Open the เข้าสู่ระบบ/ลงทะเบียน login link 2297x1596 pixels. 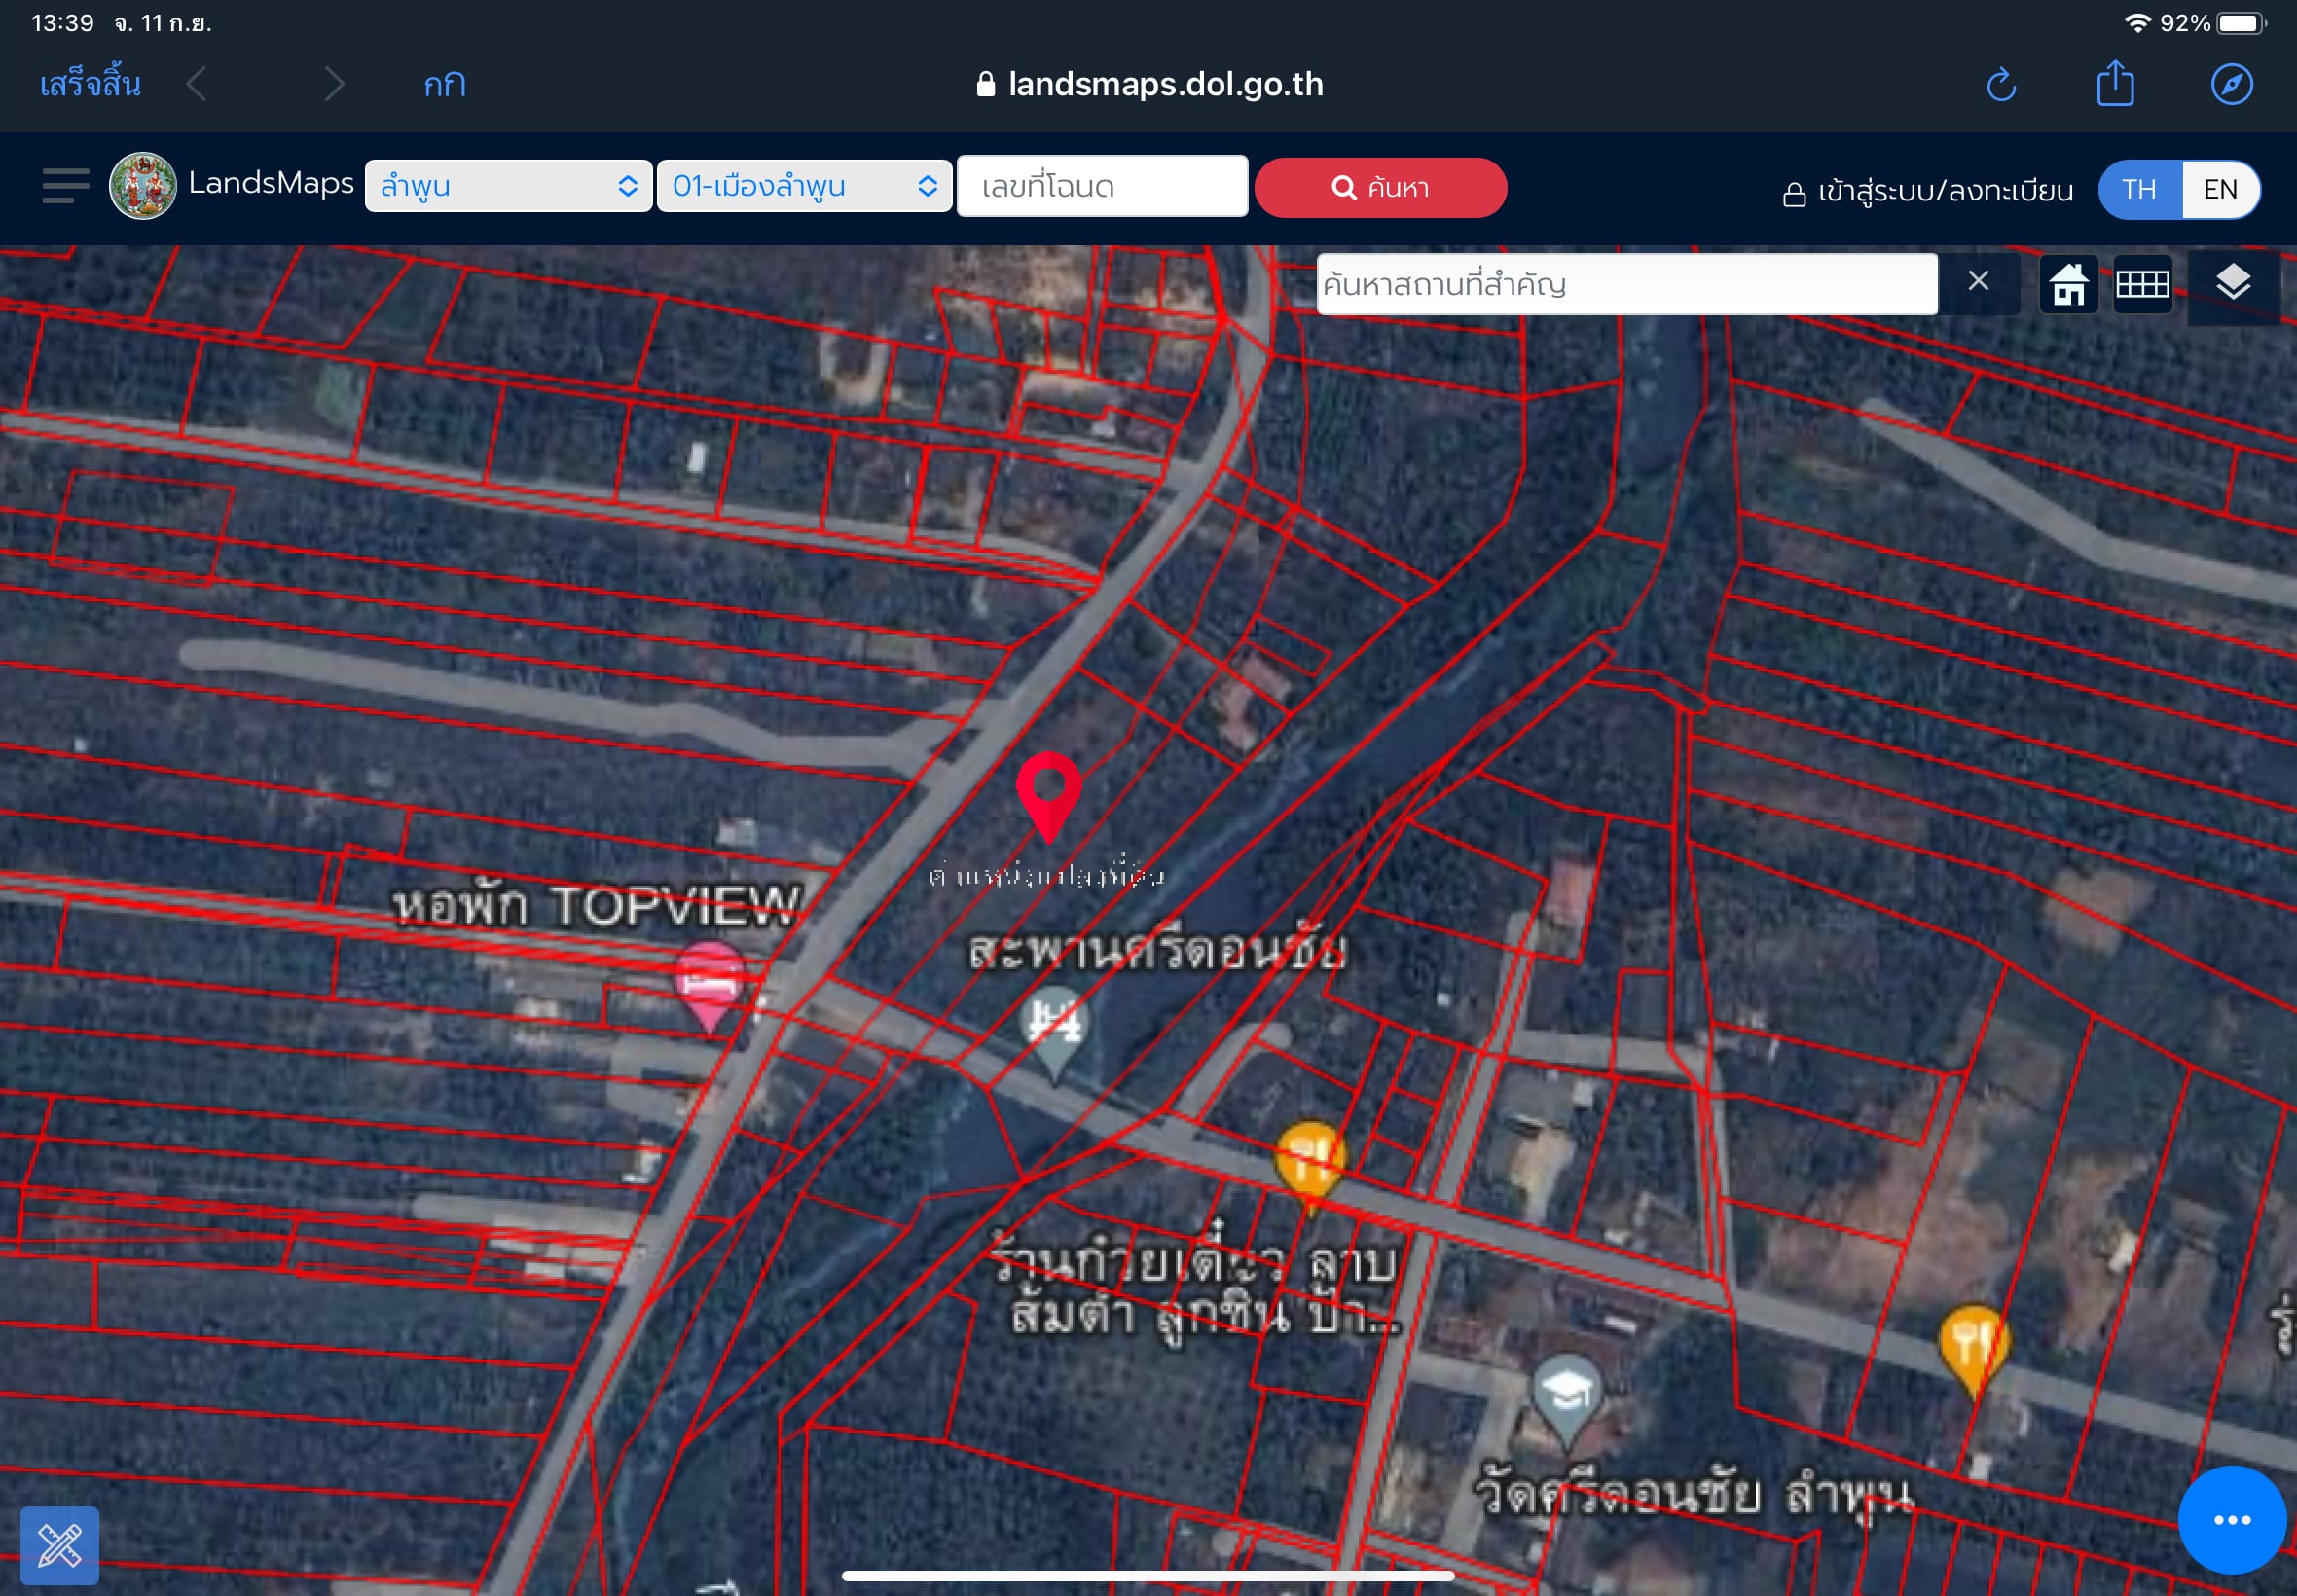tap(1928, 190)
